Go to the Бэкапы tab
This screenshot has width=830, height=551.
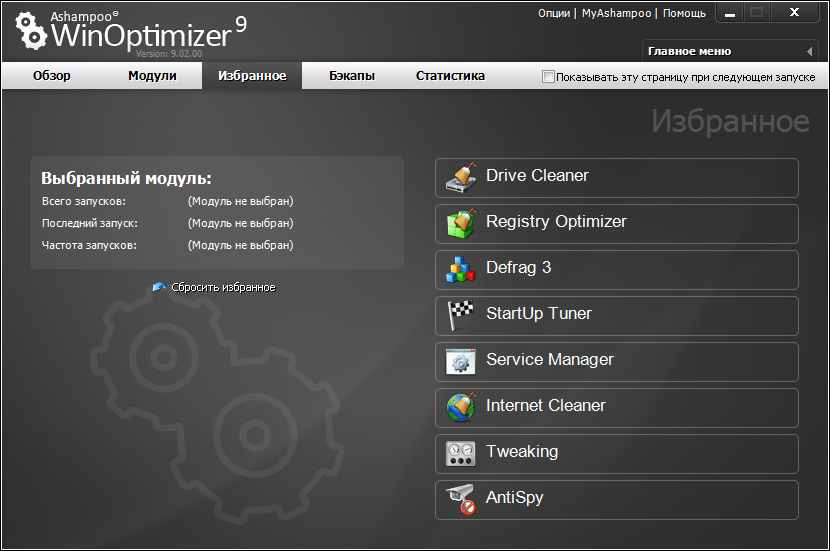(352, 76)
